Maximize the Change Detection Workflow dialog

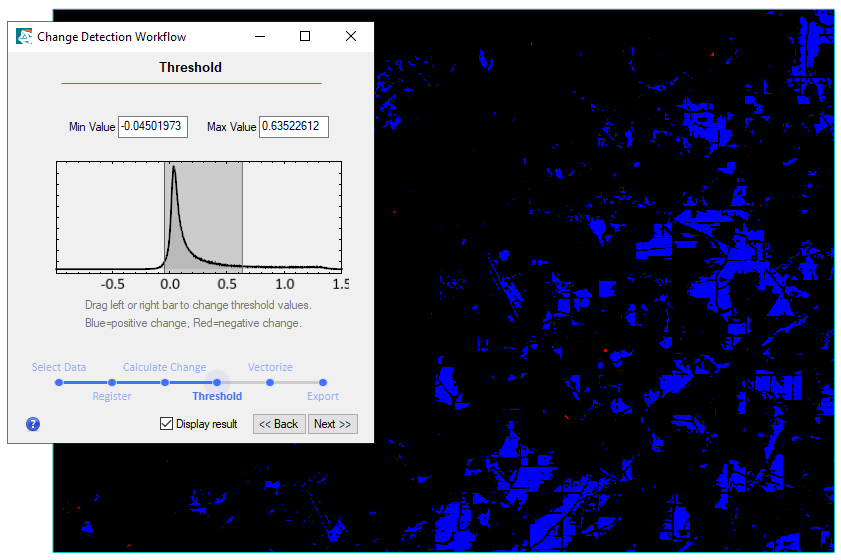(305, 37)
